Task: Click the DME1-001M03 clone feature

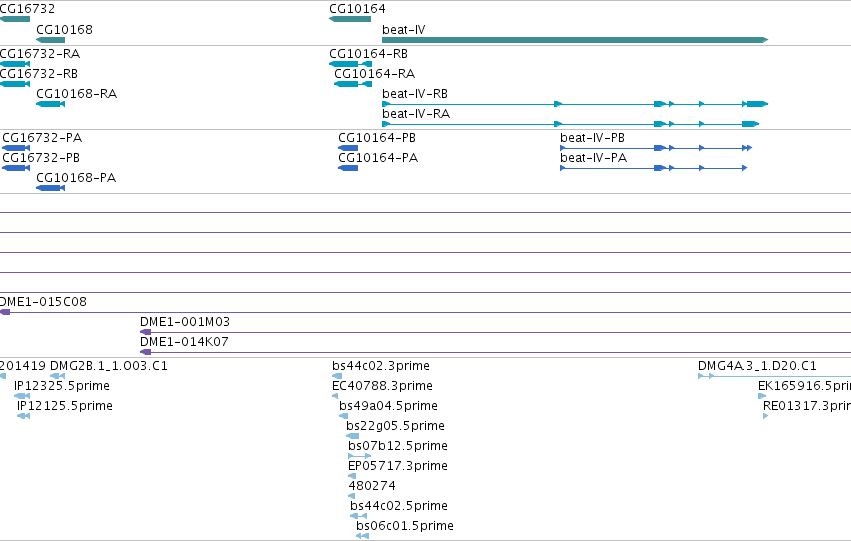Action: point(496,332)
